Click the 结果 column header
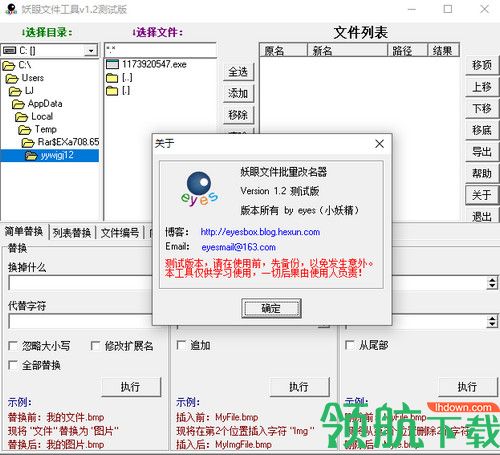This screenshot has width=500, height=455. 443,50
